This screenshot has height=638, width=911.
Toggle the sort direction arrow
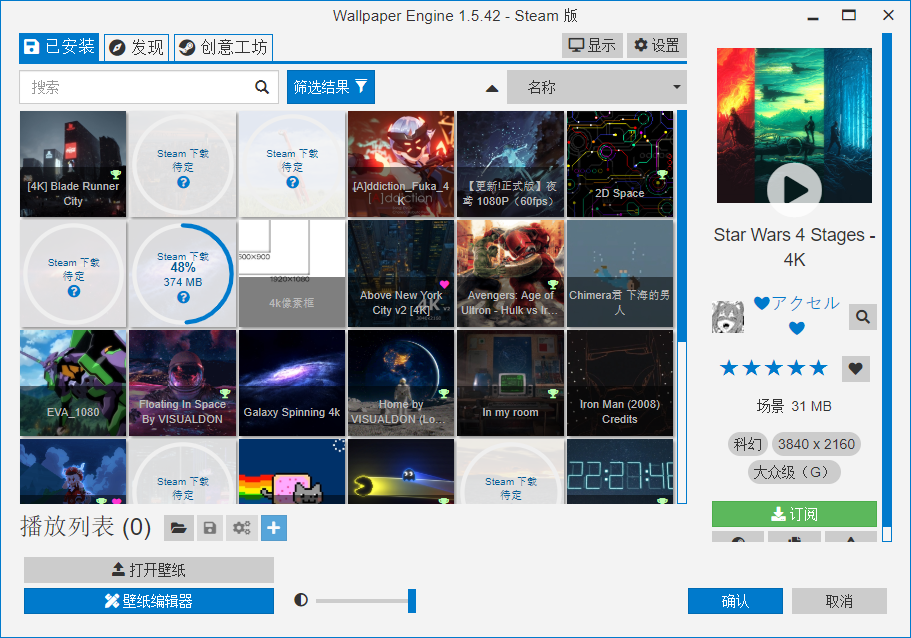click(x=492, y=88)
